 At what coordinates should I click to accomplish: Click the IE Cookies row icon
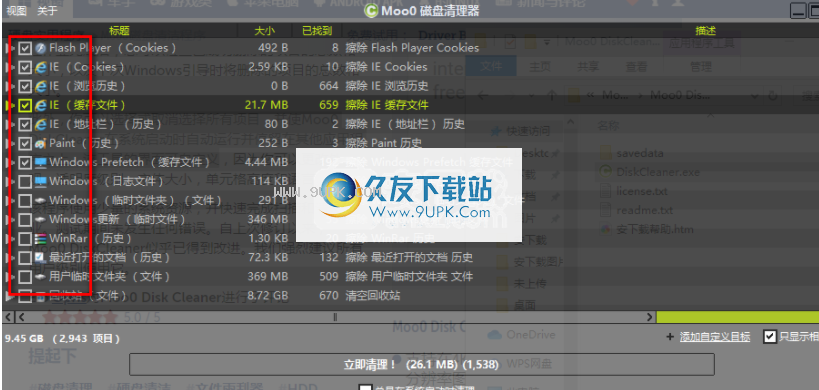(x=40, y=67)
